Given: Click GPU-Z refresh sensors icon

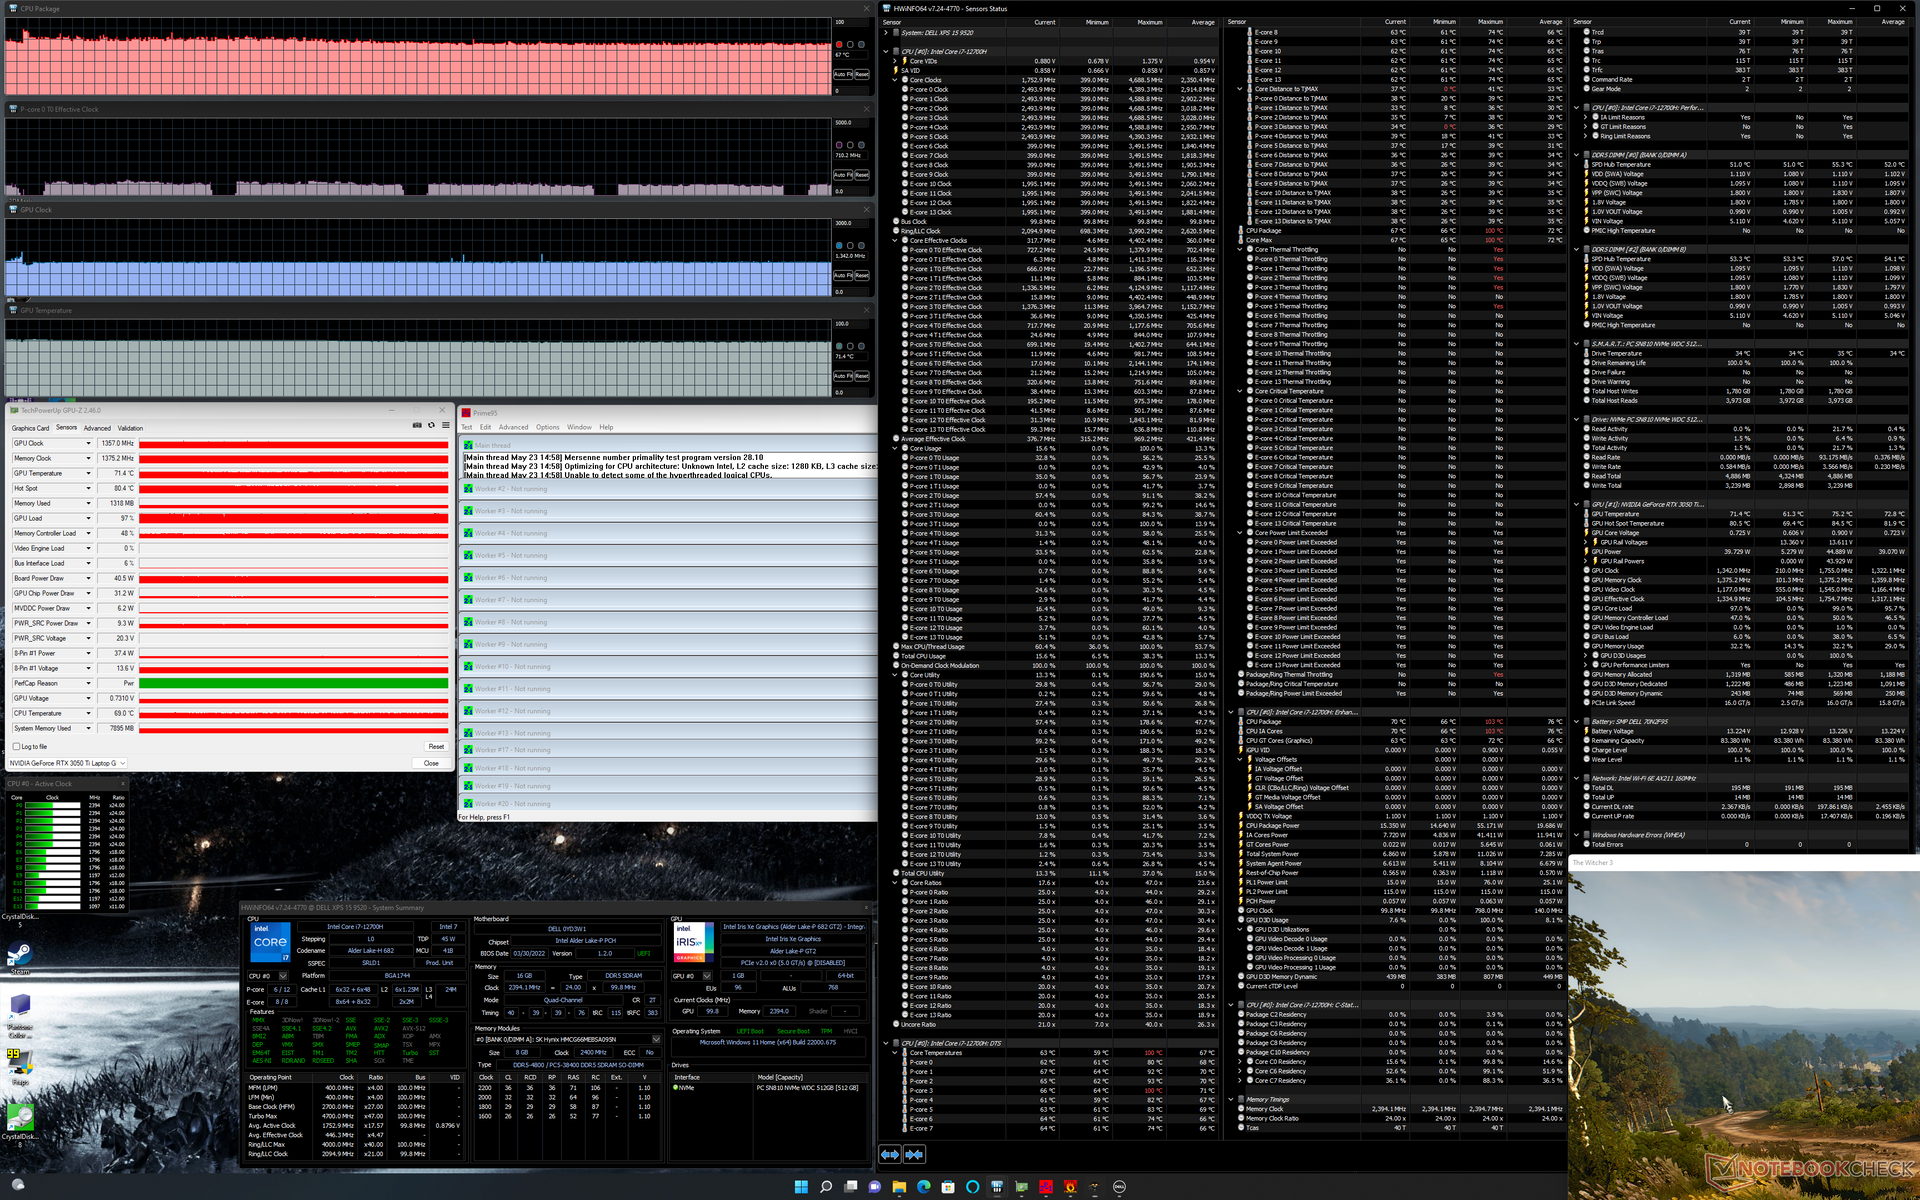Looking at the screenshot, I should [431, 426].
